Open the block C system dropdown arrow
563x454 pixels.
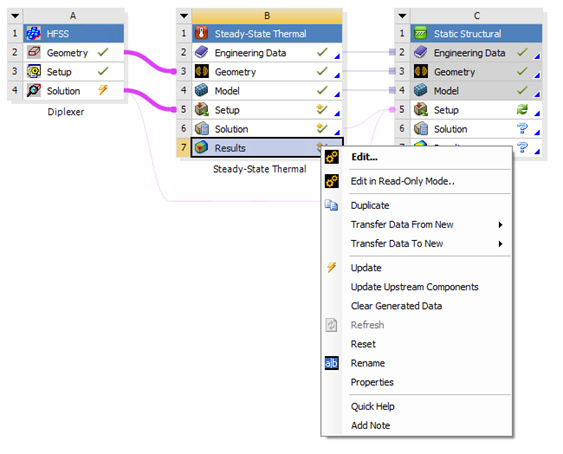(x=403, y=16)
